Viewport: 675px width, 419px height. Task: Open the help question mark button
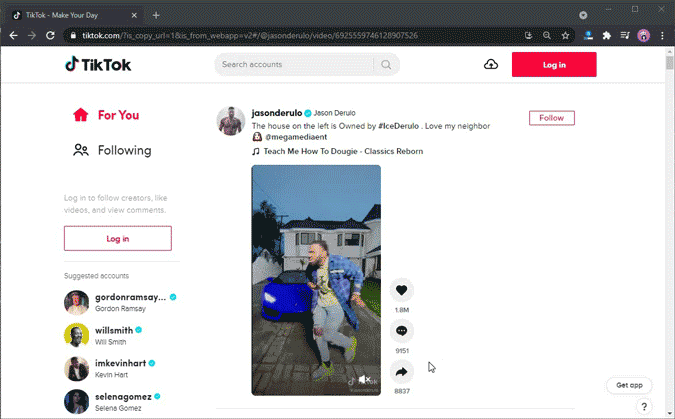(644, 407)
